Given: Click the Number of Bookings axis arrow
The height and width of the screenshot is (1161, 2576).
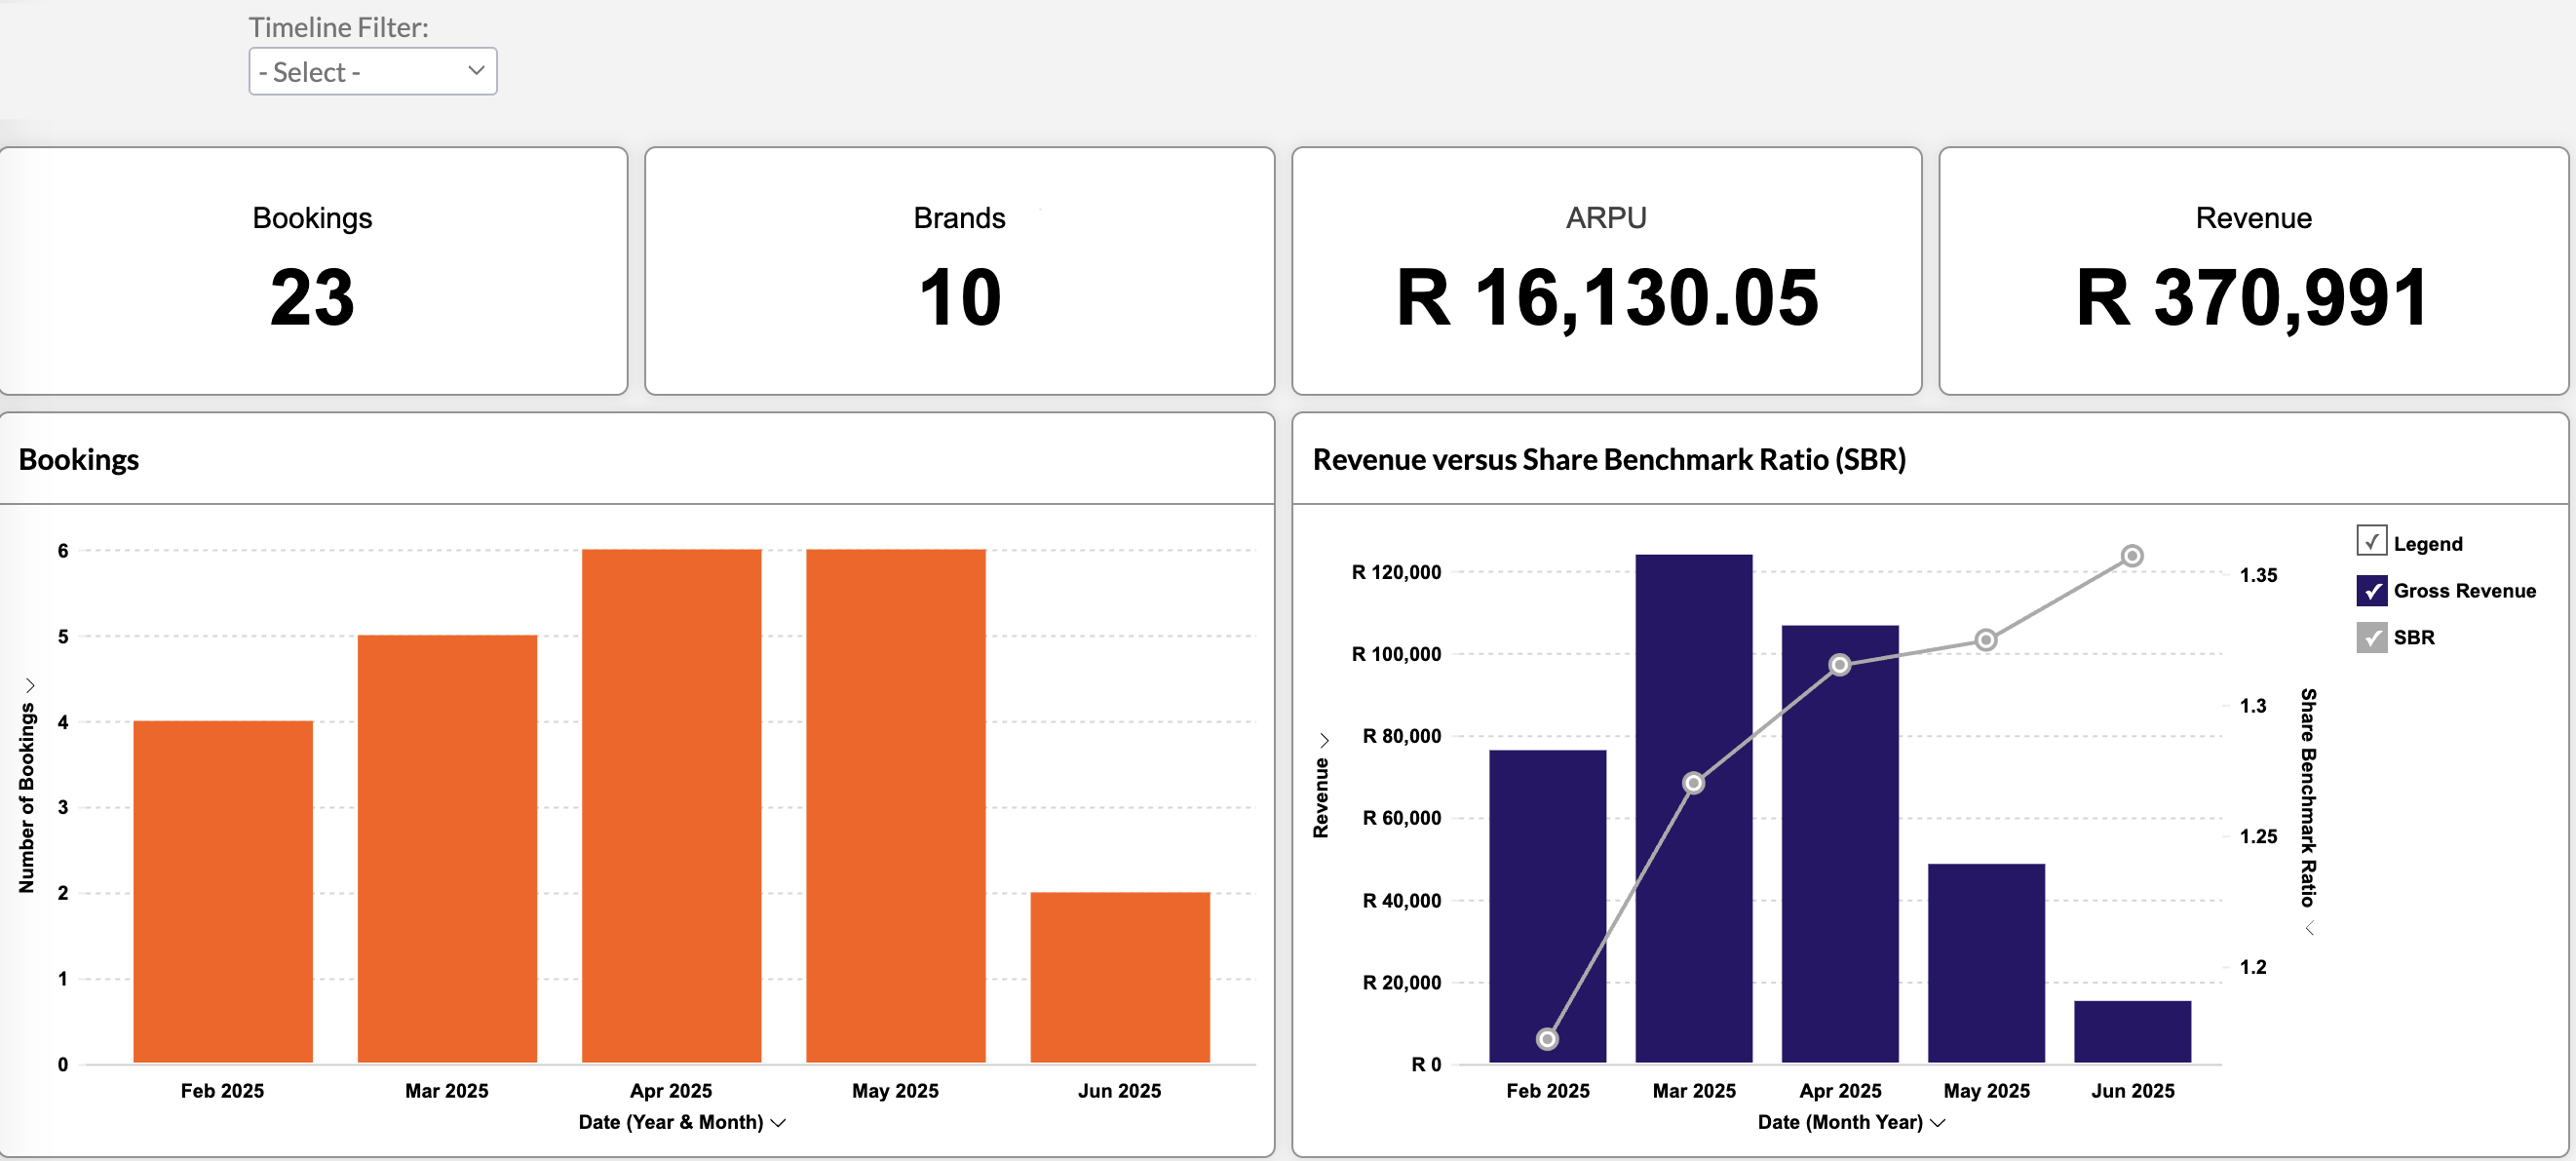Looking at the screenshot, I should (30, 685).
